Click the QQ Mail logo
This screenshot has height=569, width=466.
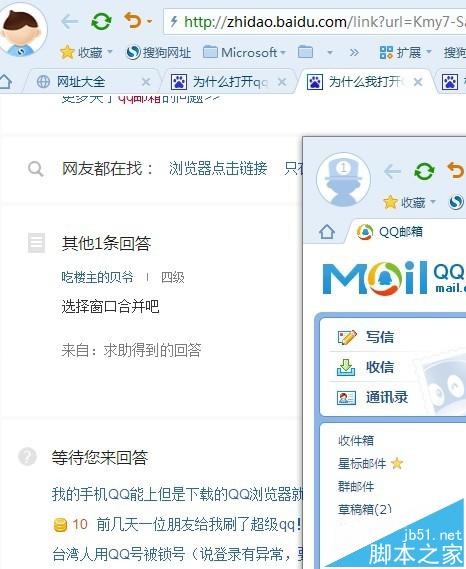(x=394, y=278)
